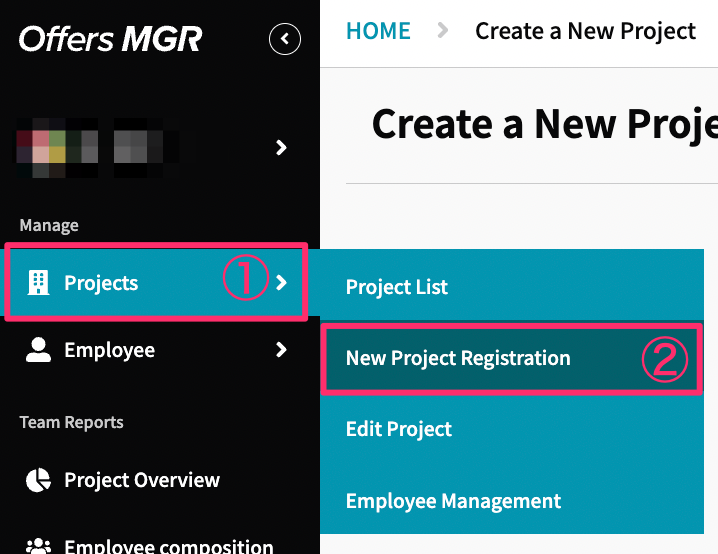Click the Projects building icon
The width and height of the screenshot is (718, 554).
tap(38, 282)
